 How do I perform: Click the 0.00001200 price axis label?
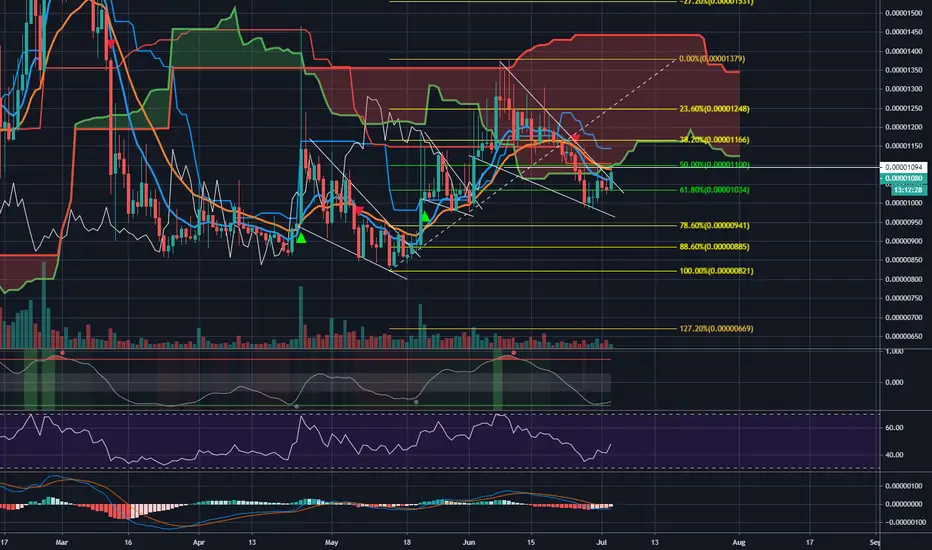[x=903, y=127]
